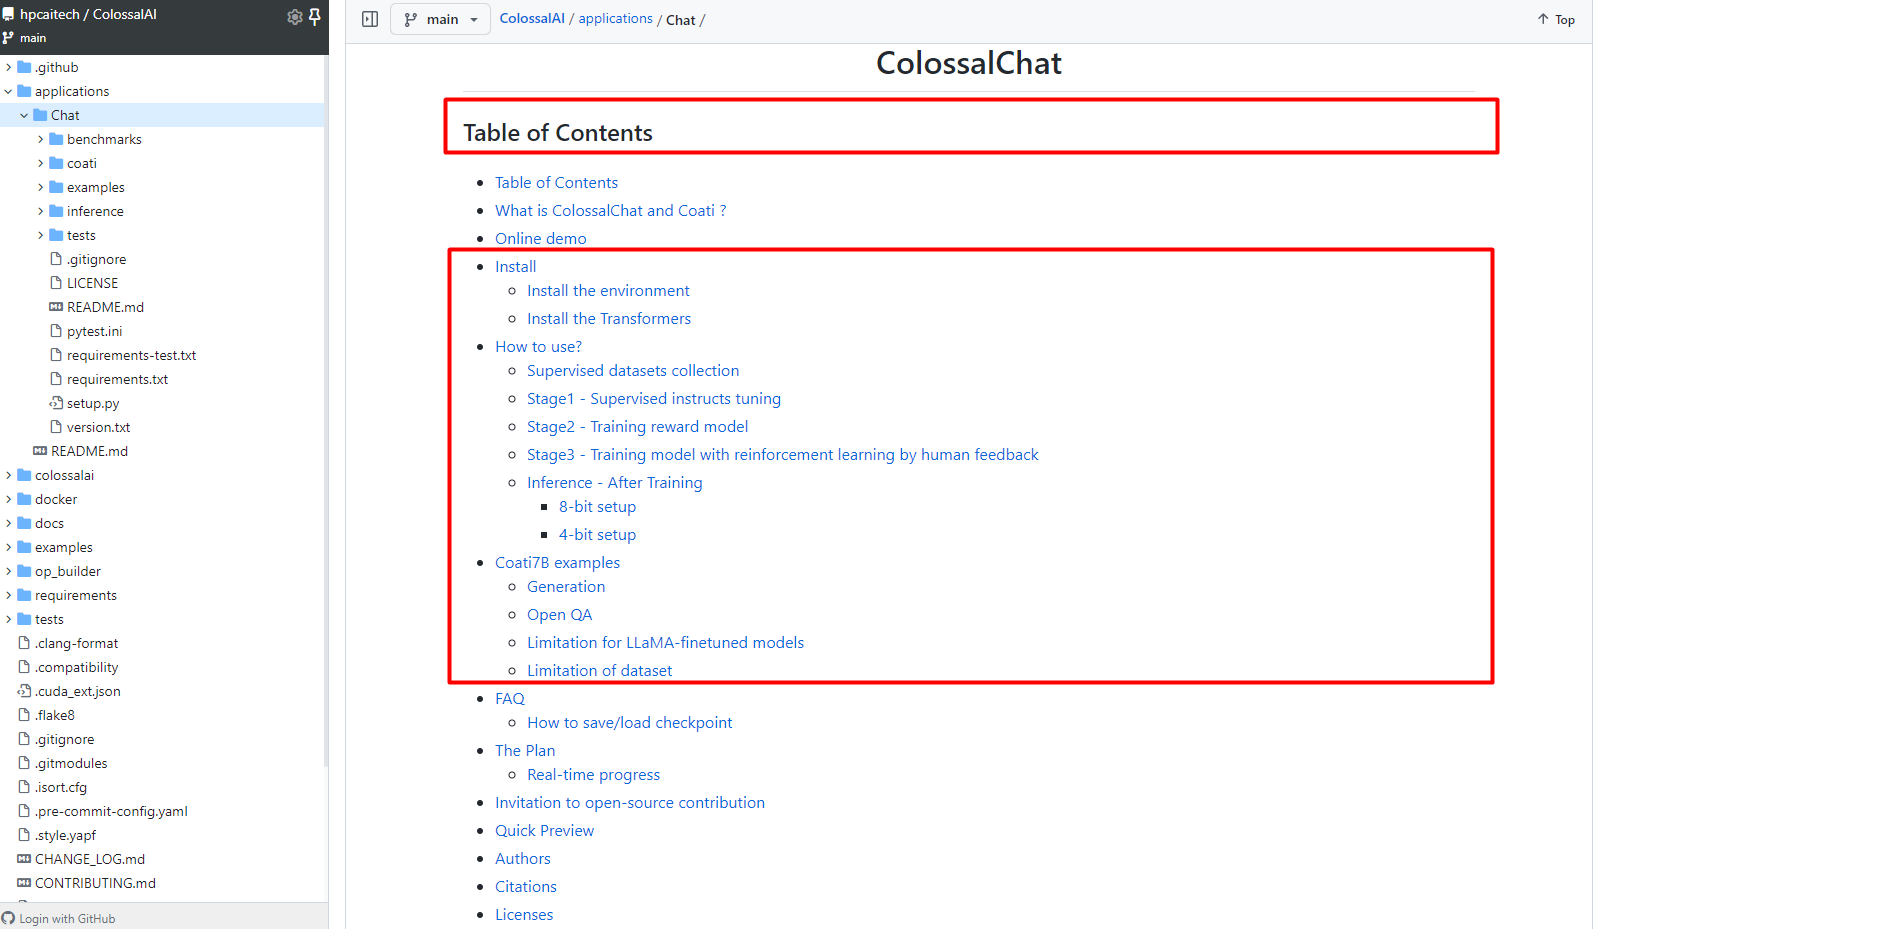
Task: Click the branch icon in the main button
Action: coord(411,19)
